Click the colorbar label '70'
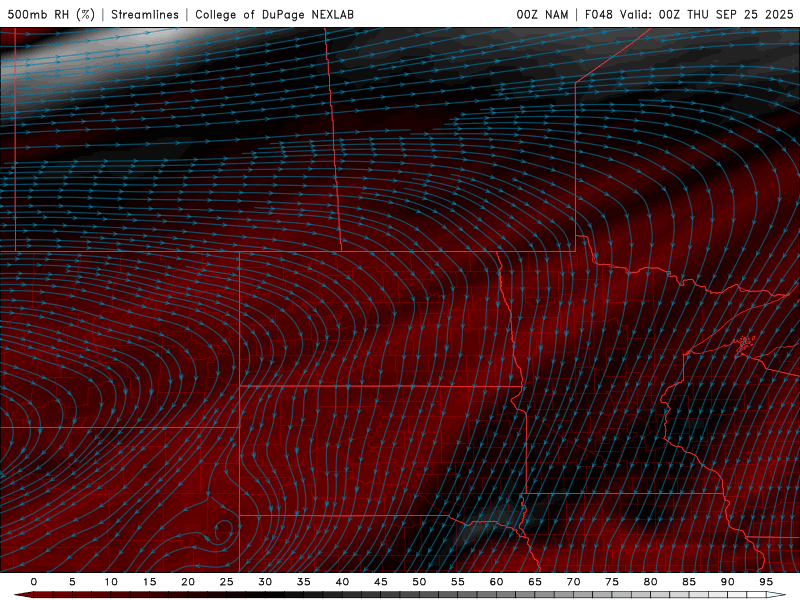 click(573, 582)
